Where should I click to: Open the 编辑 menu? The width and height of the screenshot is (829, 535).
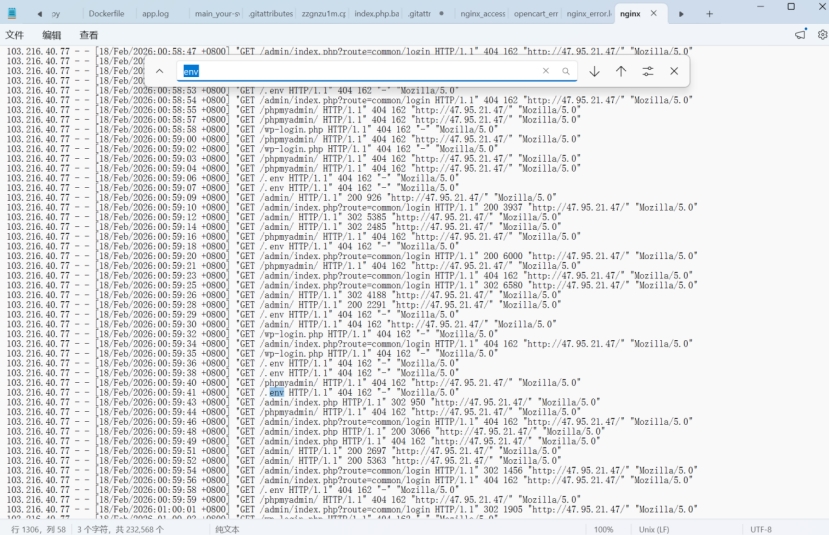coord(51,35)
